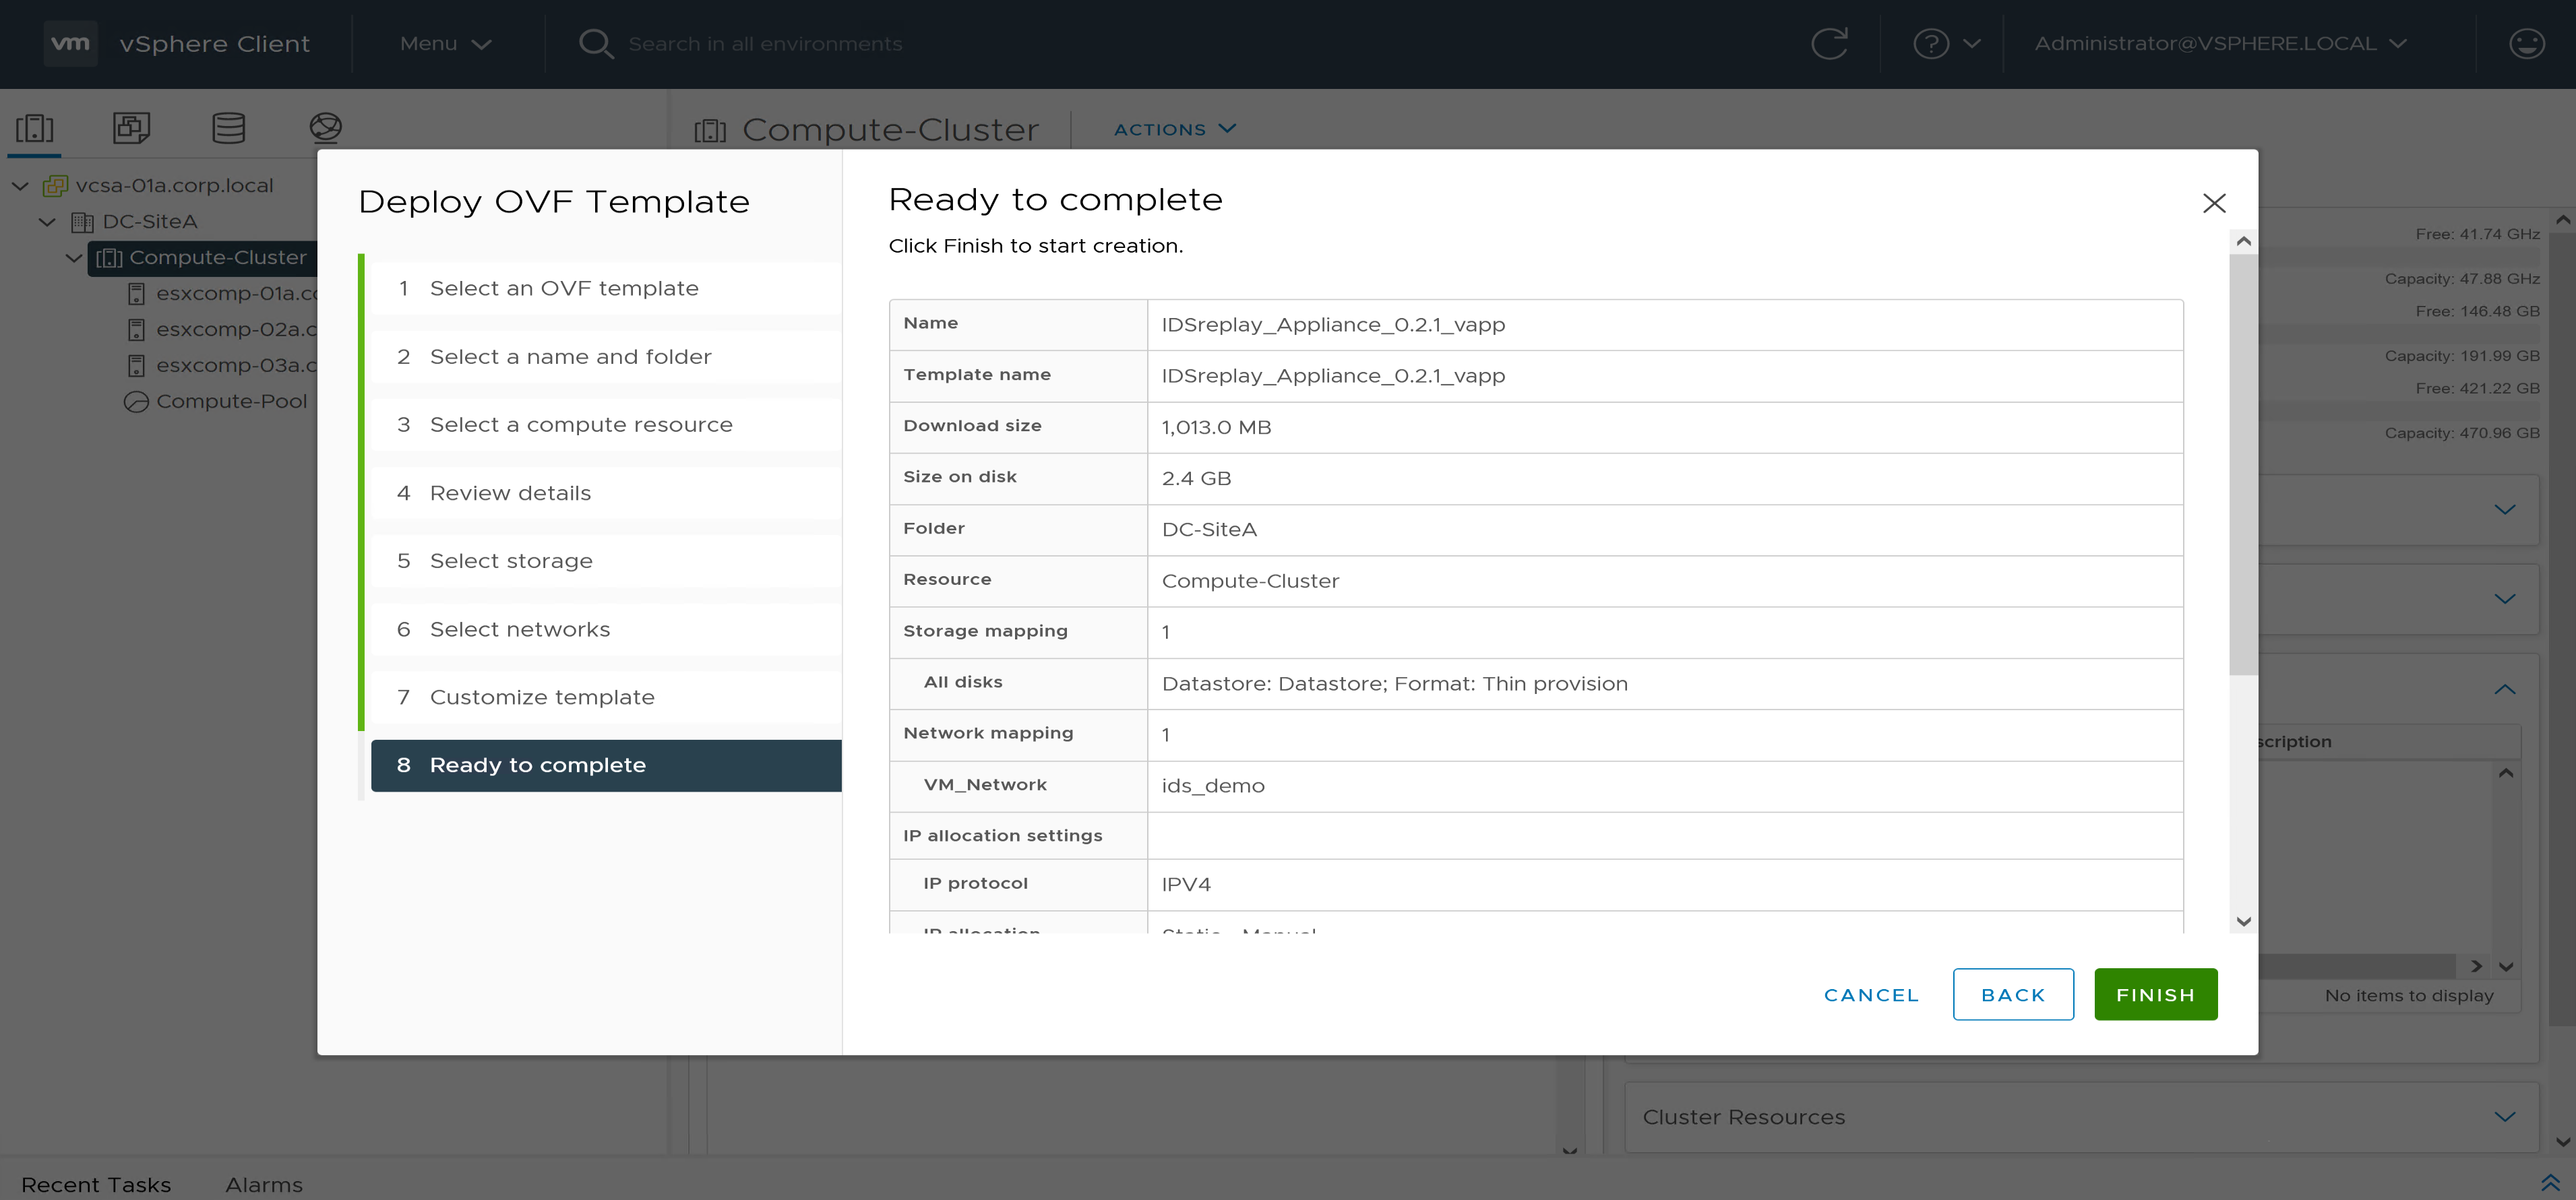2576x1200 pixels.
Task: Go to step 2 Select a name and folder
Action: (x=606, y=357)
